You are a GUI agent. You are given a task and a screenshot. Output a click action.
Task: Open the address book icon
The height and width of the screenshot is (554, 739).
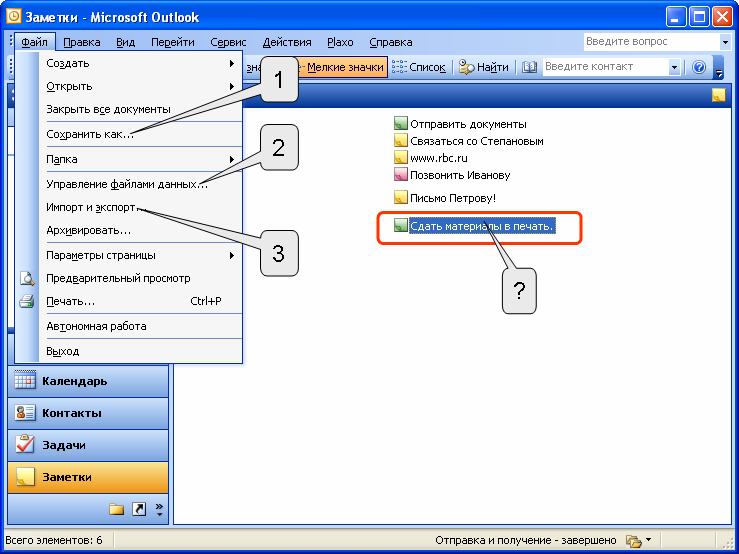click(529, 67)
